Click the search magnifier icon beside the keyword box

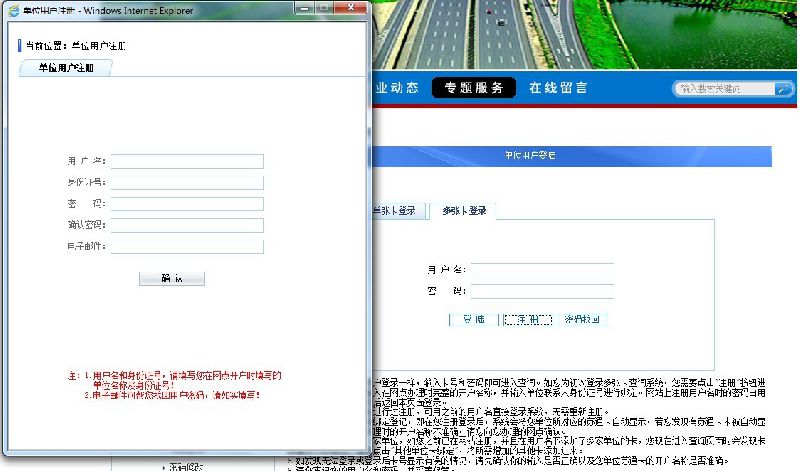pos(783,89)
